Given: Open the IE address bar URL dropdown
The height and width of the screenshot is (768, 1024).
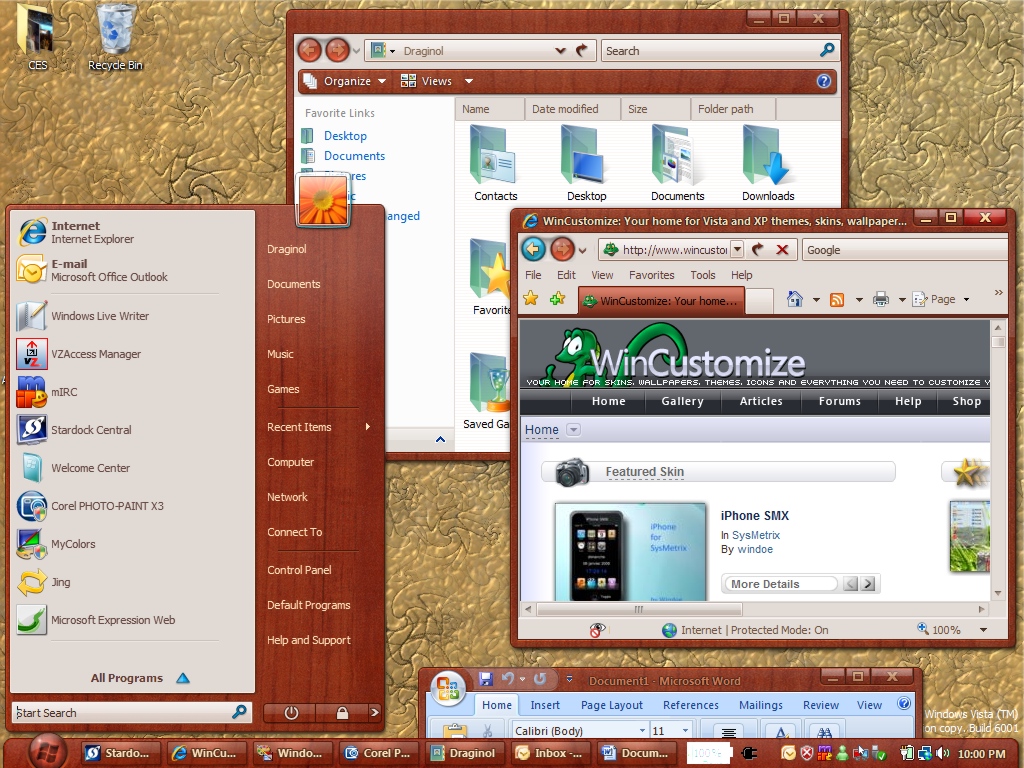Looking at the screenshot, I should [x=737, y=249].
